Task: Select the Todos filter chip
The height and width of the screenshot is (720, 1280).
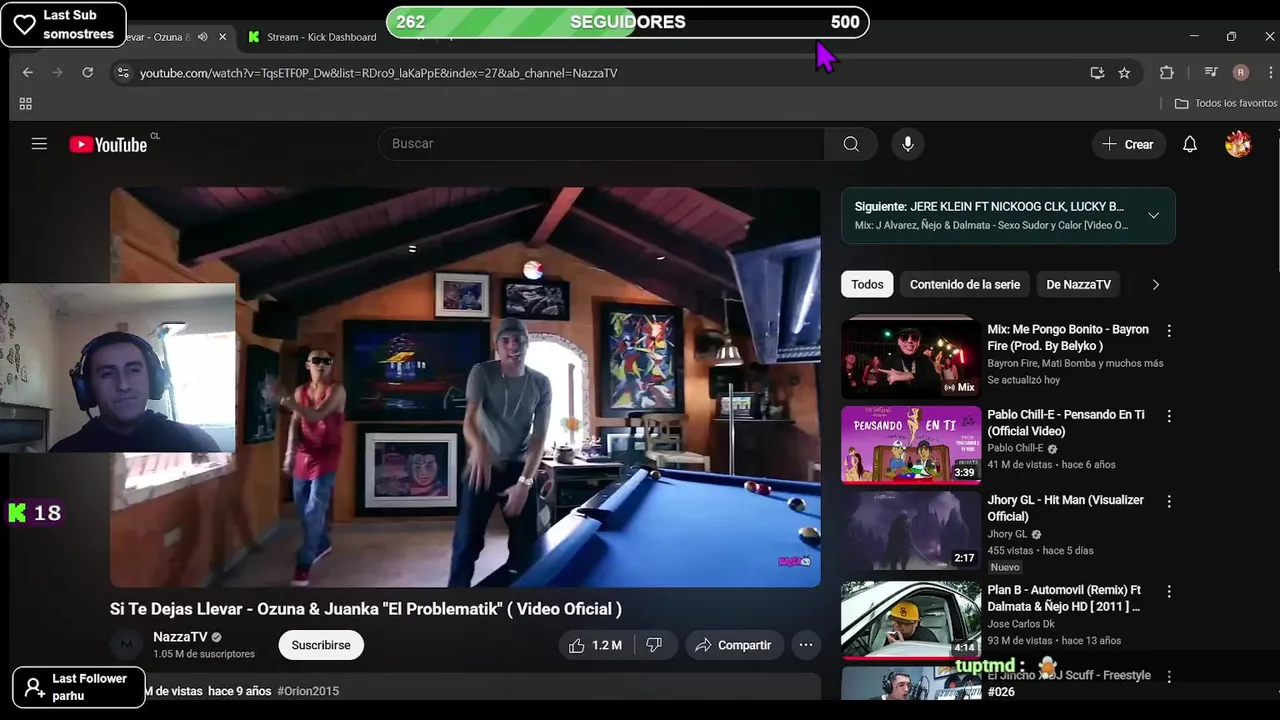Action: pyautogui.click(x=867, y=285)
